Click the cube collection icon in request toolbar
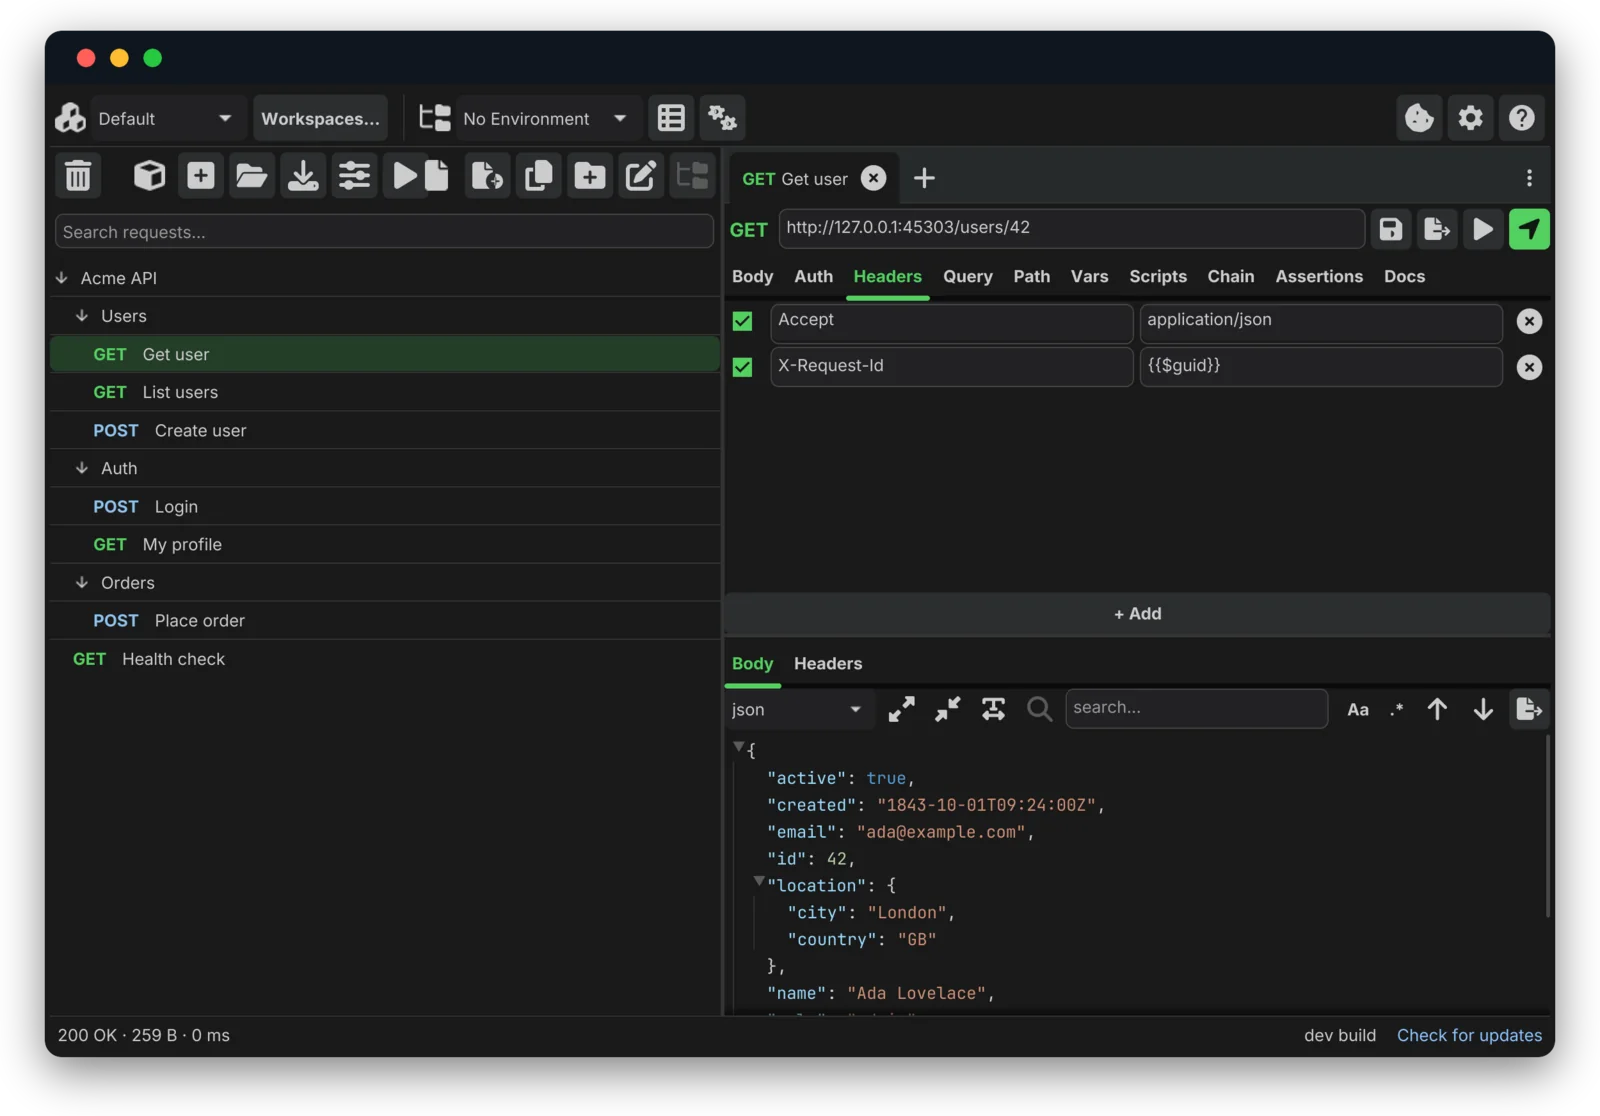 point(150,176)
